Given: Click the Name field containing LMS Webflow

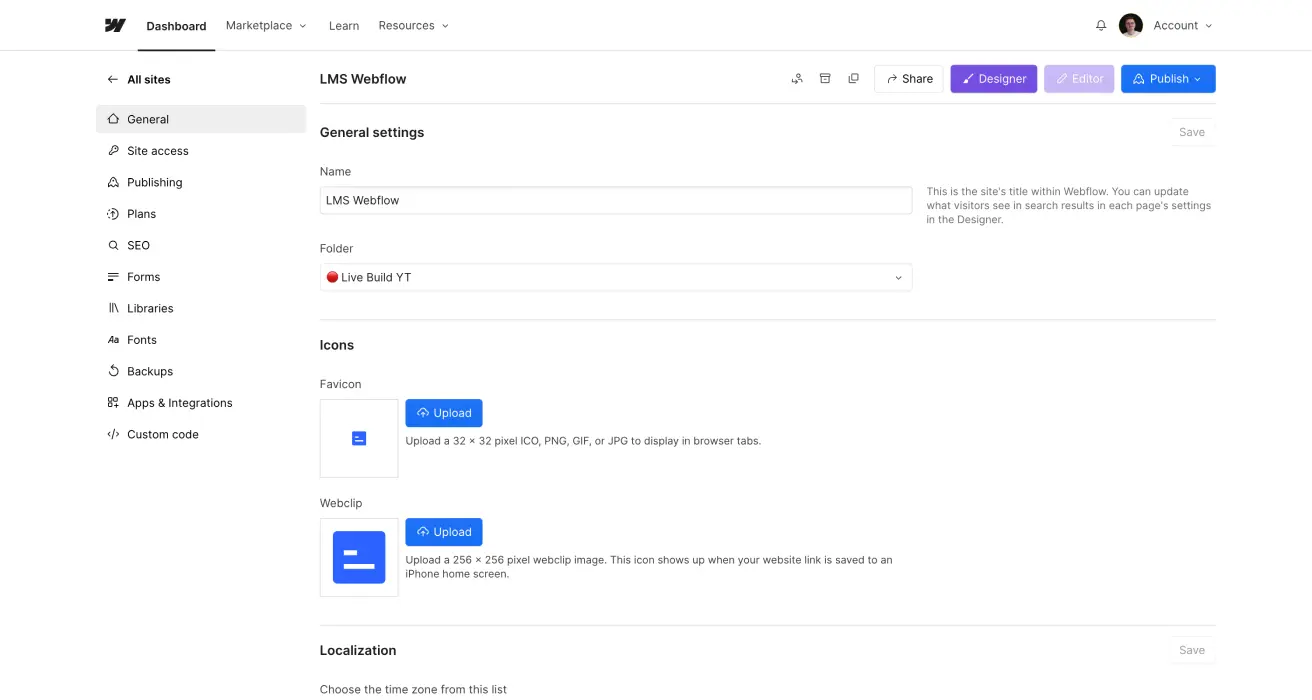Looking at the screenshot, I should point(615,200).
